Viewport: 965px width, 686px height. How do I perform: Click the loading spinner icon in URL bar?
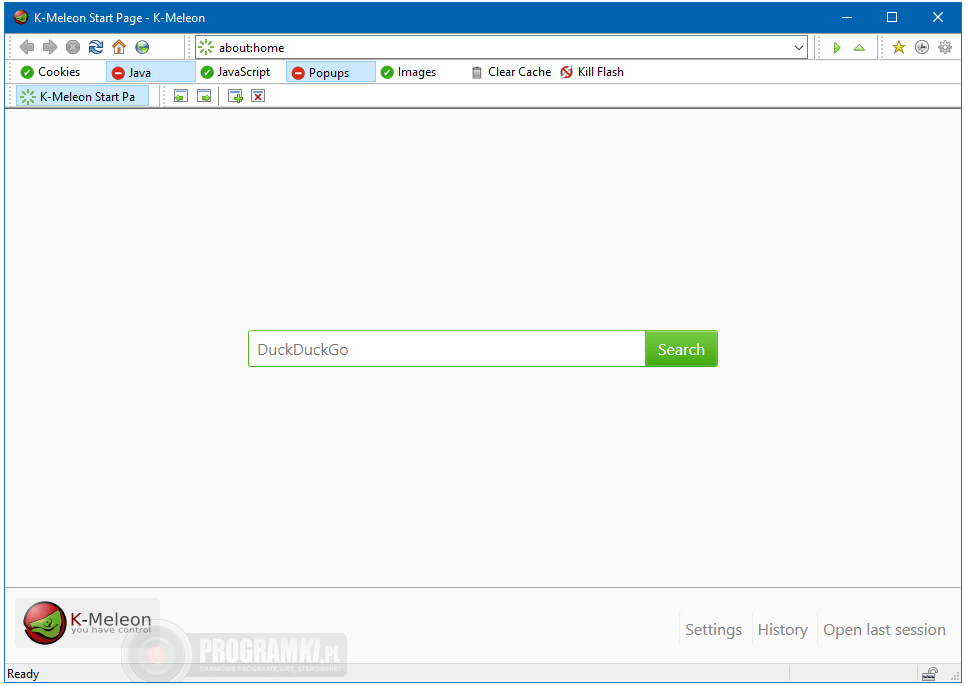206,47
